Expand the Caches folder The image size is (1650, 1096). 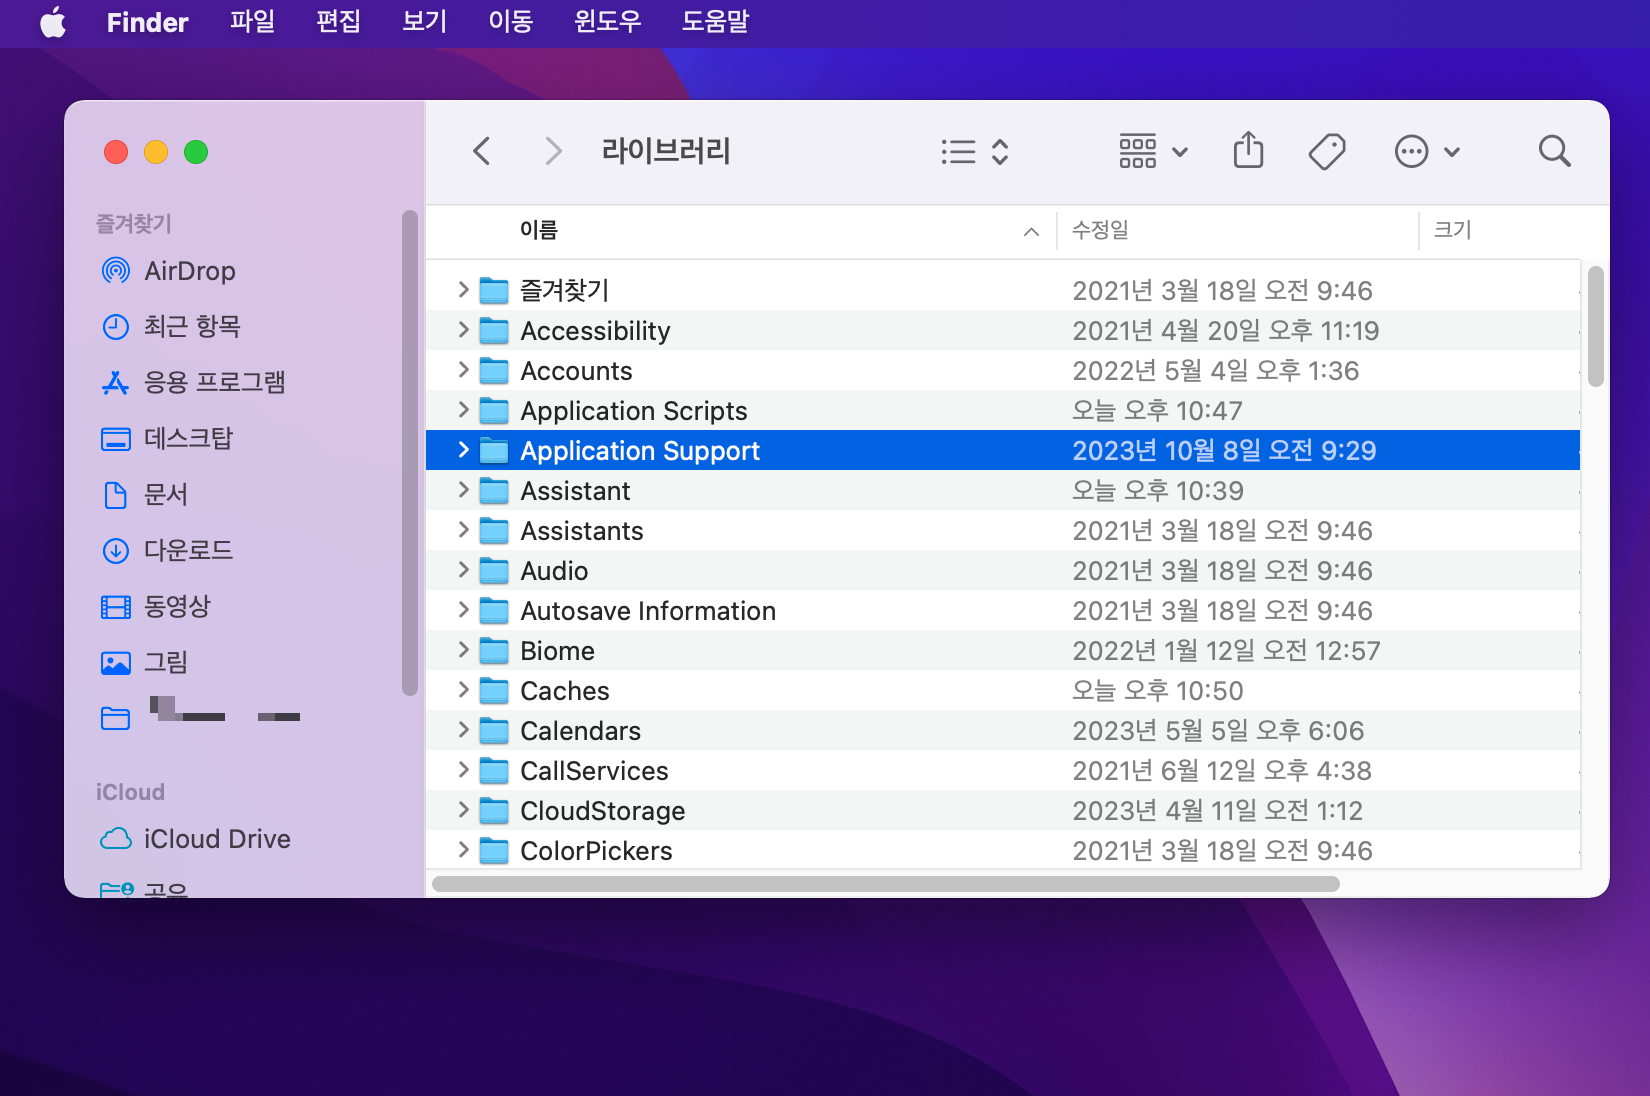point(463,690)
